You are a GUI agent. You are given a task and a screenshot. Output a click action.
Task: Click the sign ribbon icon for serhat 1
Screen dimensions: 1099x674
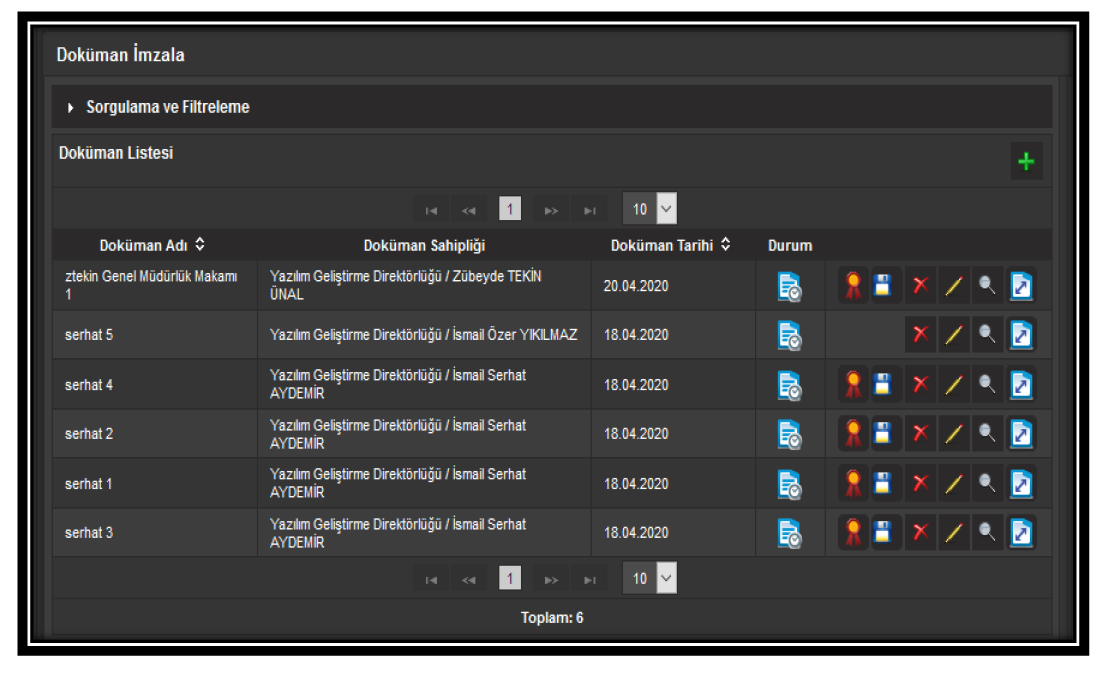coord(853,484)
